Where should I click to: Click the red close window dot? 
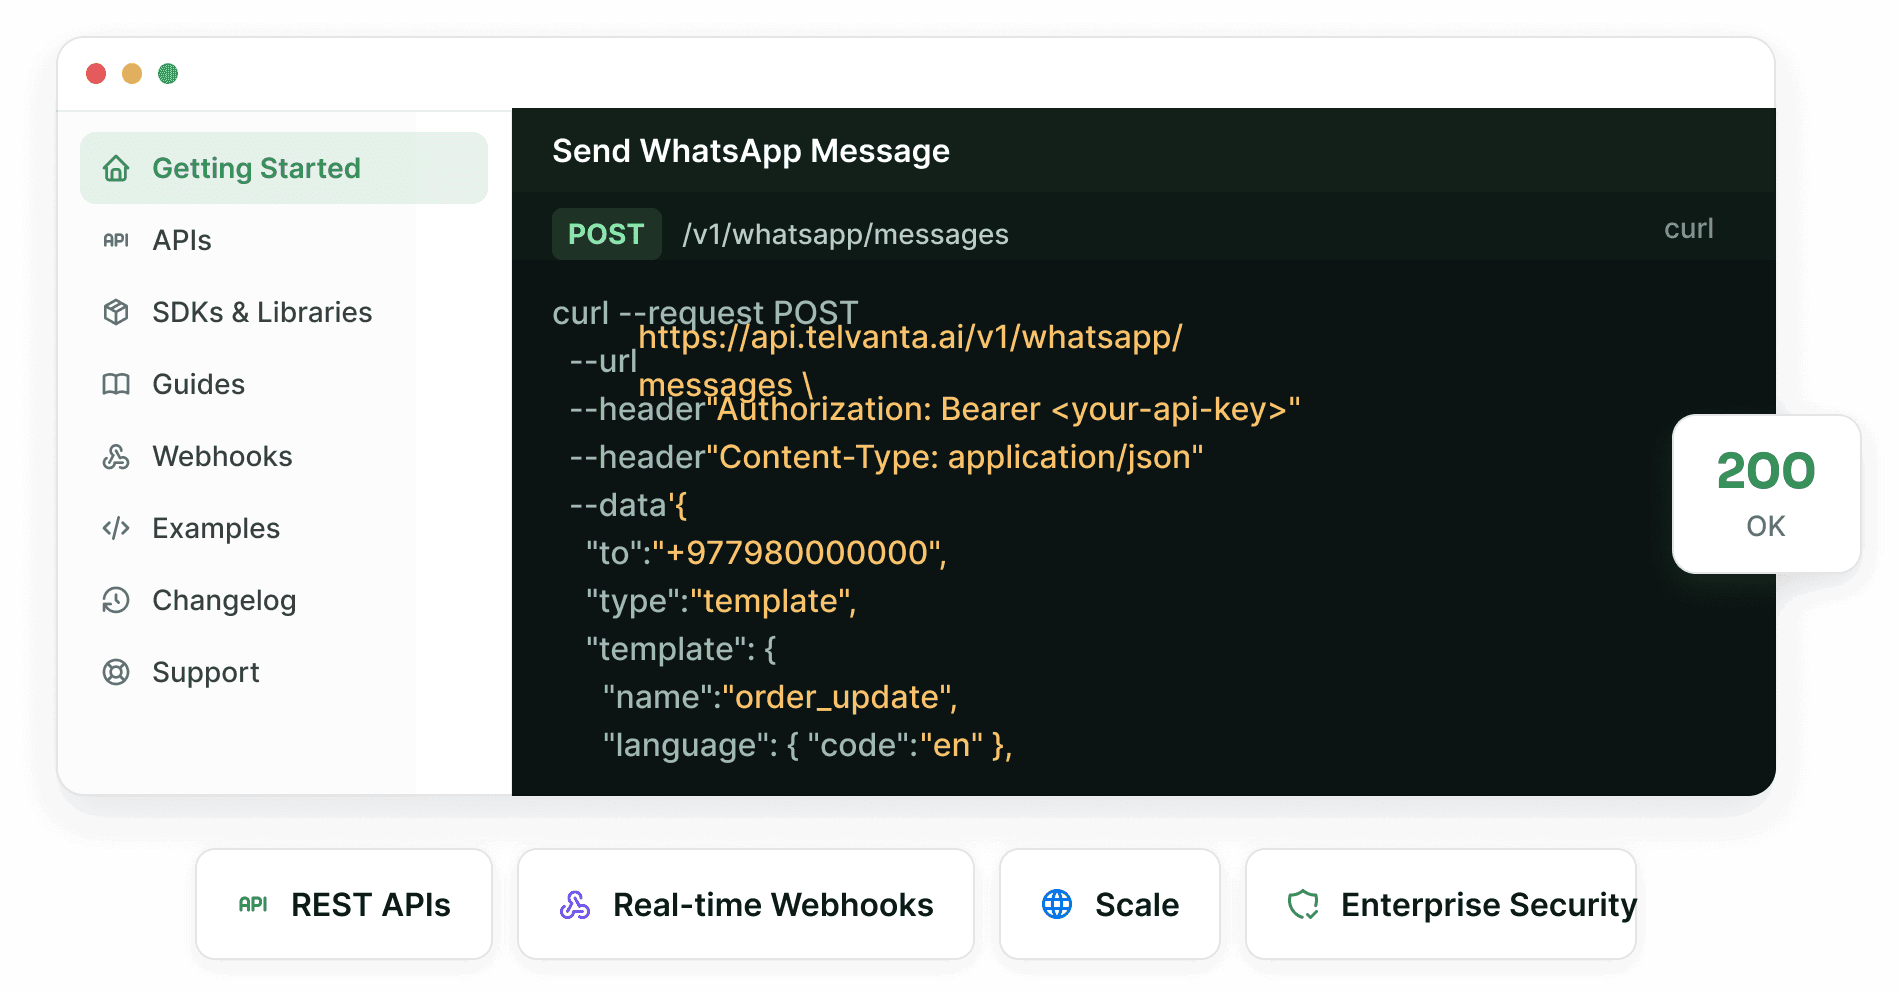[x=96, y=73]
